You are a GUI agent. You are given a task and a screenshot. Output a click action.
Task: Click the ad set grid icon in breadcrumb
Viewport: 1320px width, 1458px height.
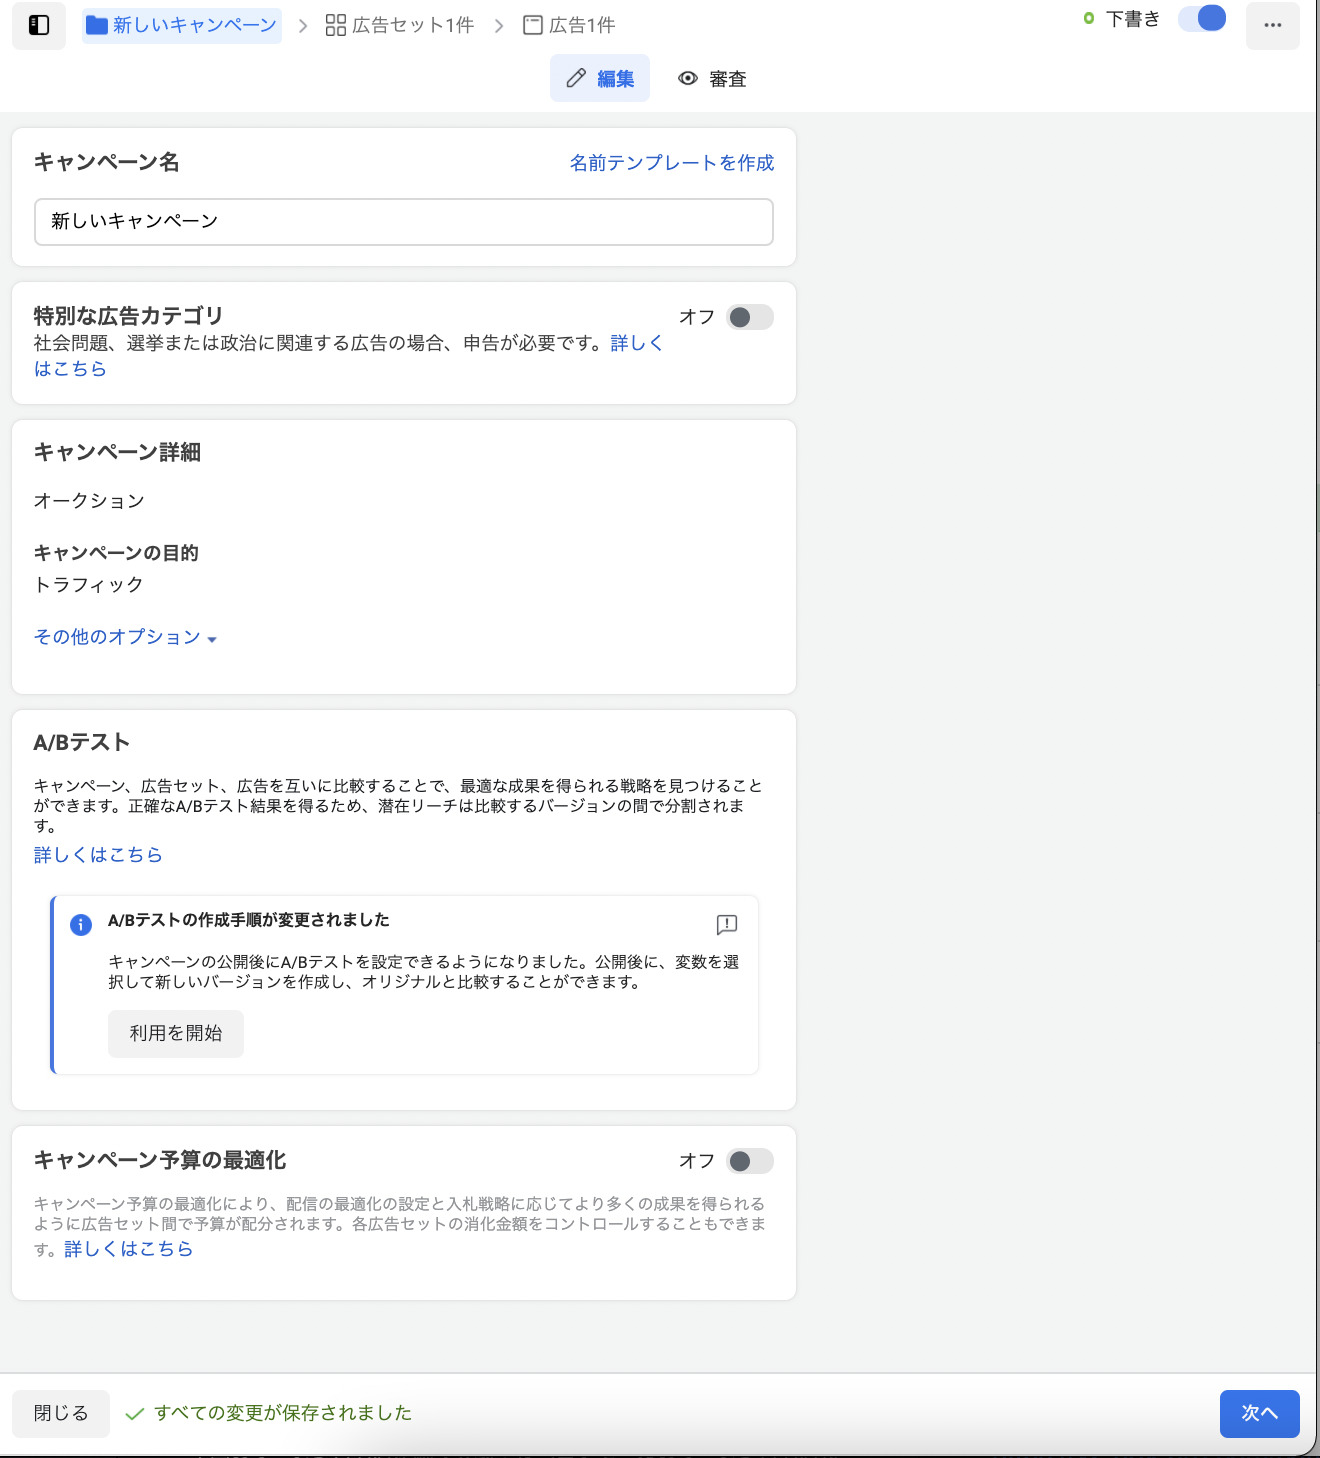pos(336,25)
